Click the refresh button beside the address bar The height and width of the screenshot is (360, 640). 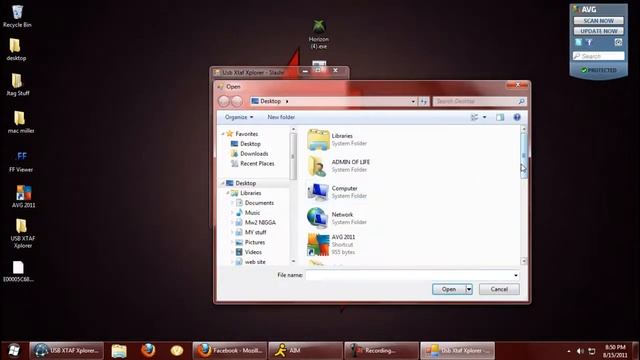tap(423, 101)
